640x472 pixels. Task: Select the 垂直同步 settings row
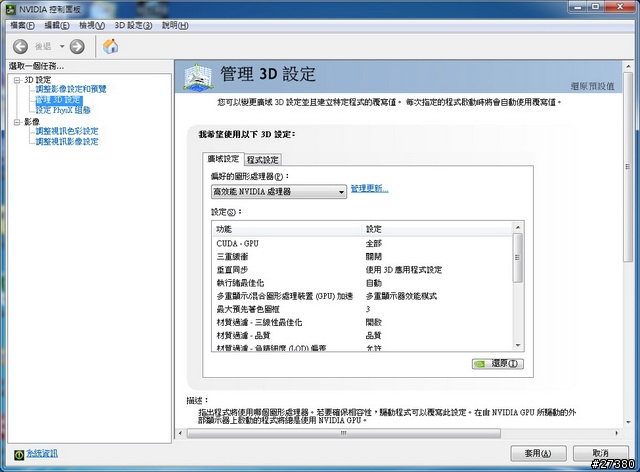point(362,269)
